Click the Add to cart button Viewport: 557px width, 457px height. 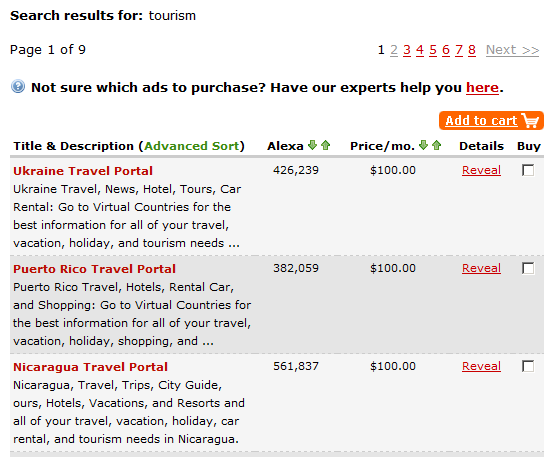click(x=491, y=120)
